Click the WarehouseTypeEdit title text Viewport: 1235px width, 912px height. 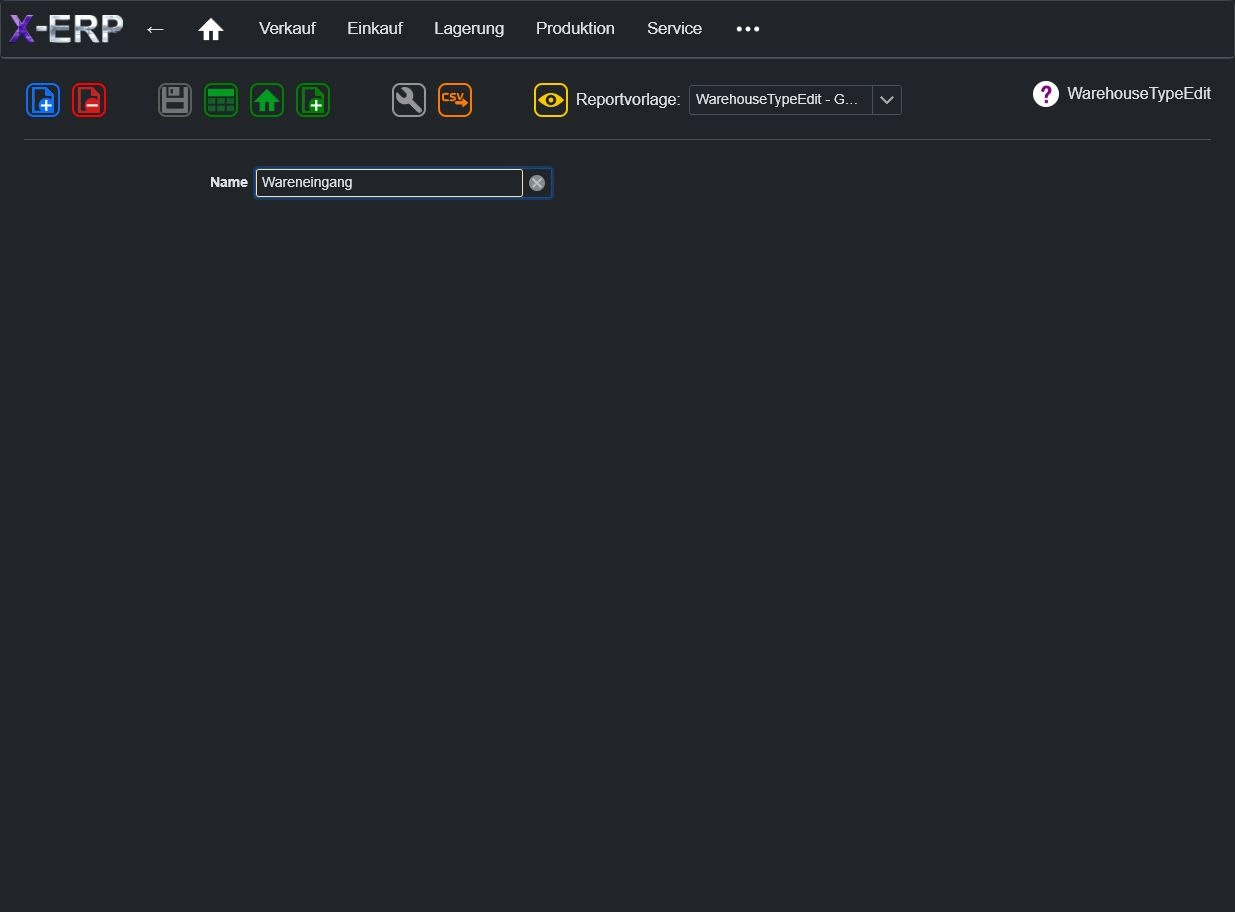click(1139, 94)
